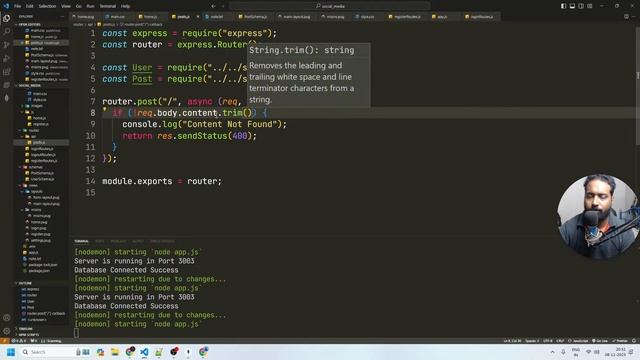The image size is (640, 360).
Task: Toggle primary sidebar layout icon
Action: tap(563, 6)
